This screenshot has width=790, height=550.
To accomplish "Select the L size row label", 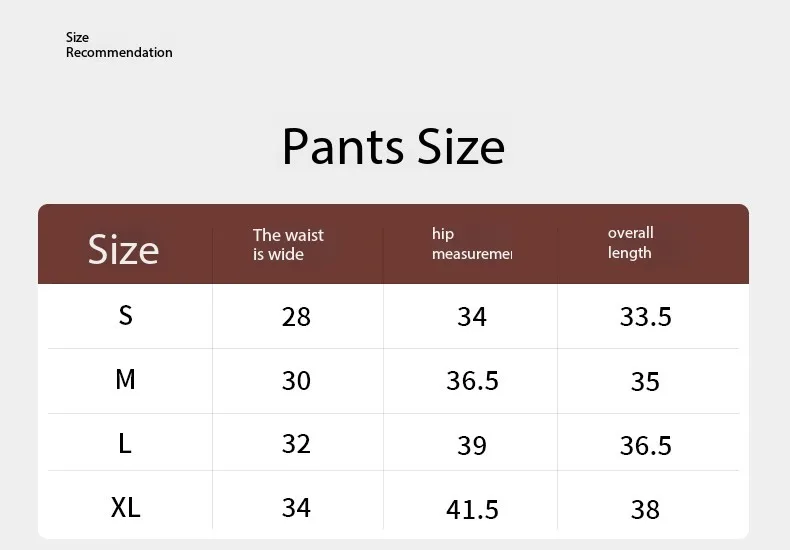I will (x=125, y=443).
